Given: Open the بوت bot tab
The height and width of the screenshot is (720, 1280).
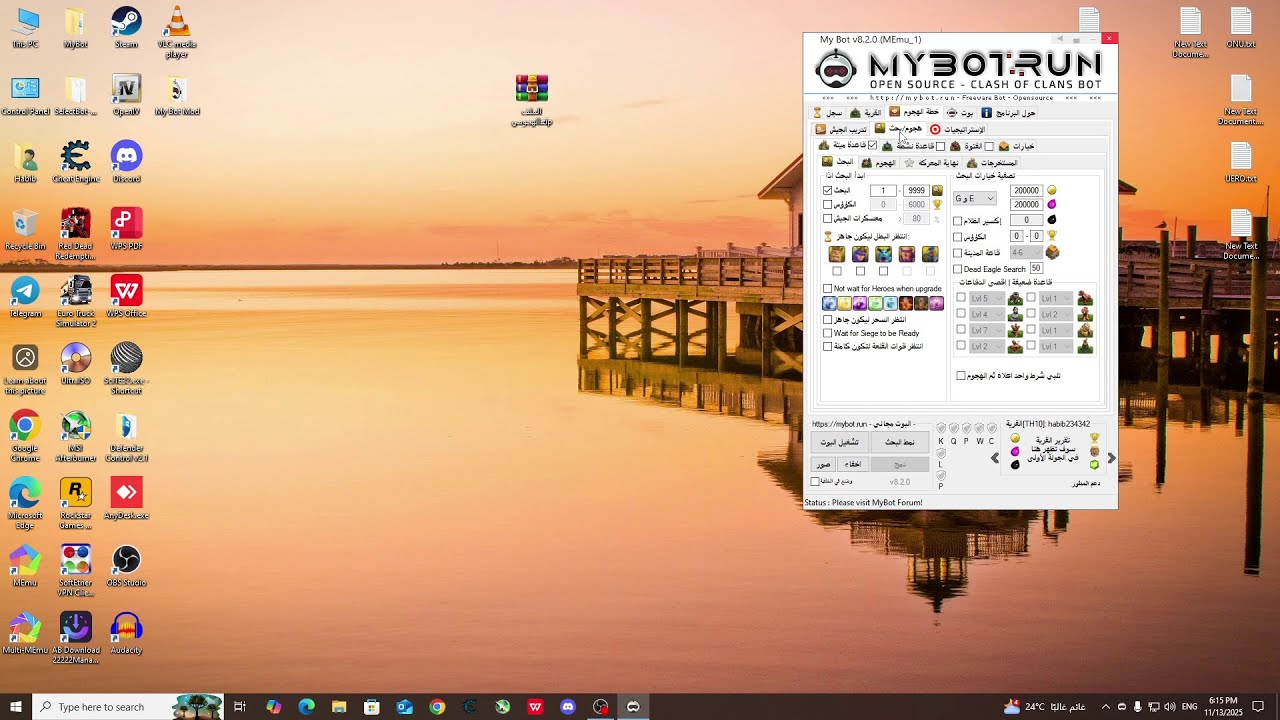Looking at the screenshot, I should click(x=961, y=113).
